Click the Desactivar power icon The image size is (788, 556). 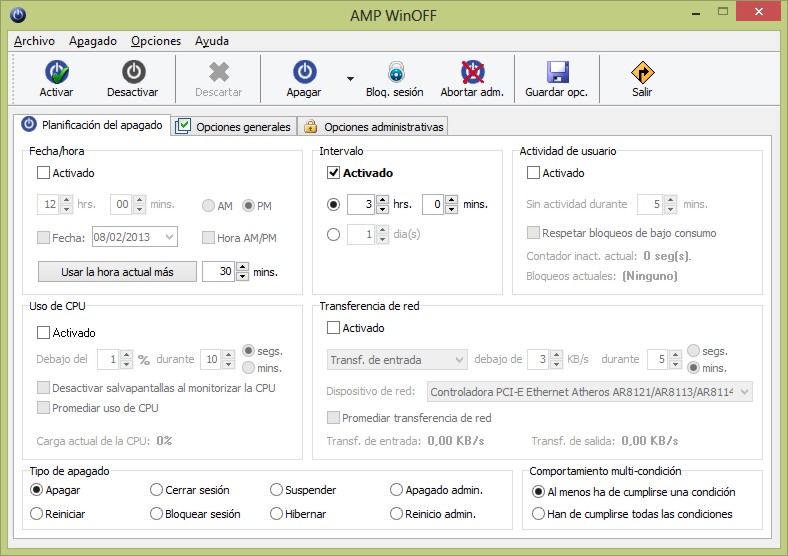click(134, 72)
